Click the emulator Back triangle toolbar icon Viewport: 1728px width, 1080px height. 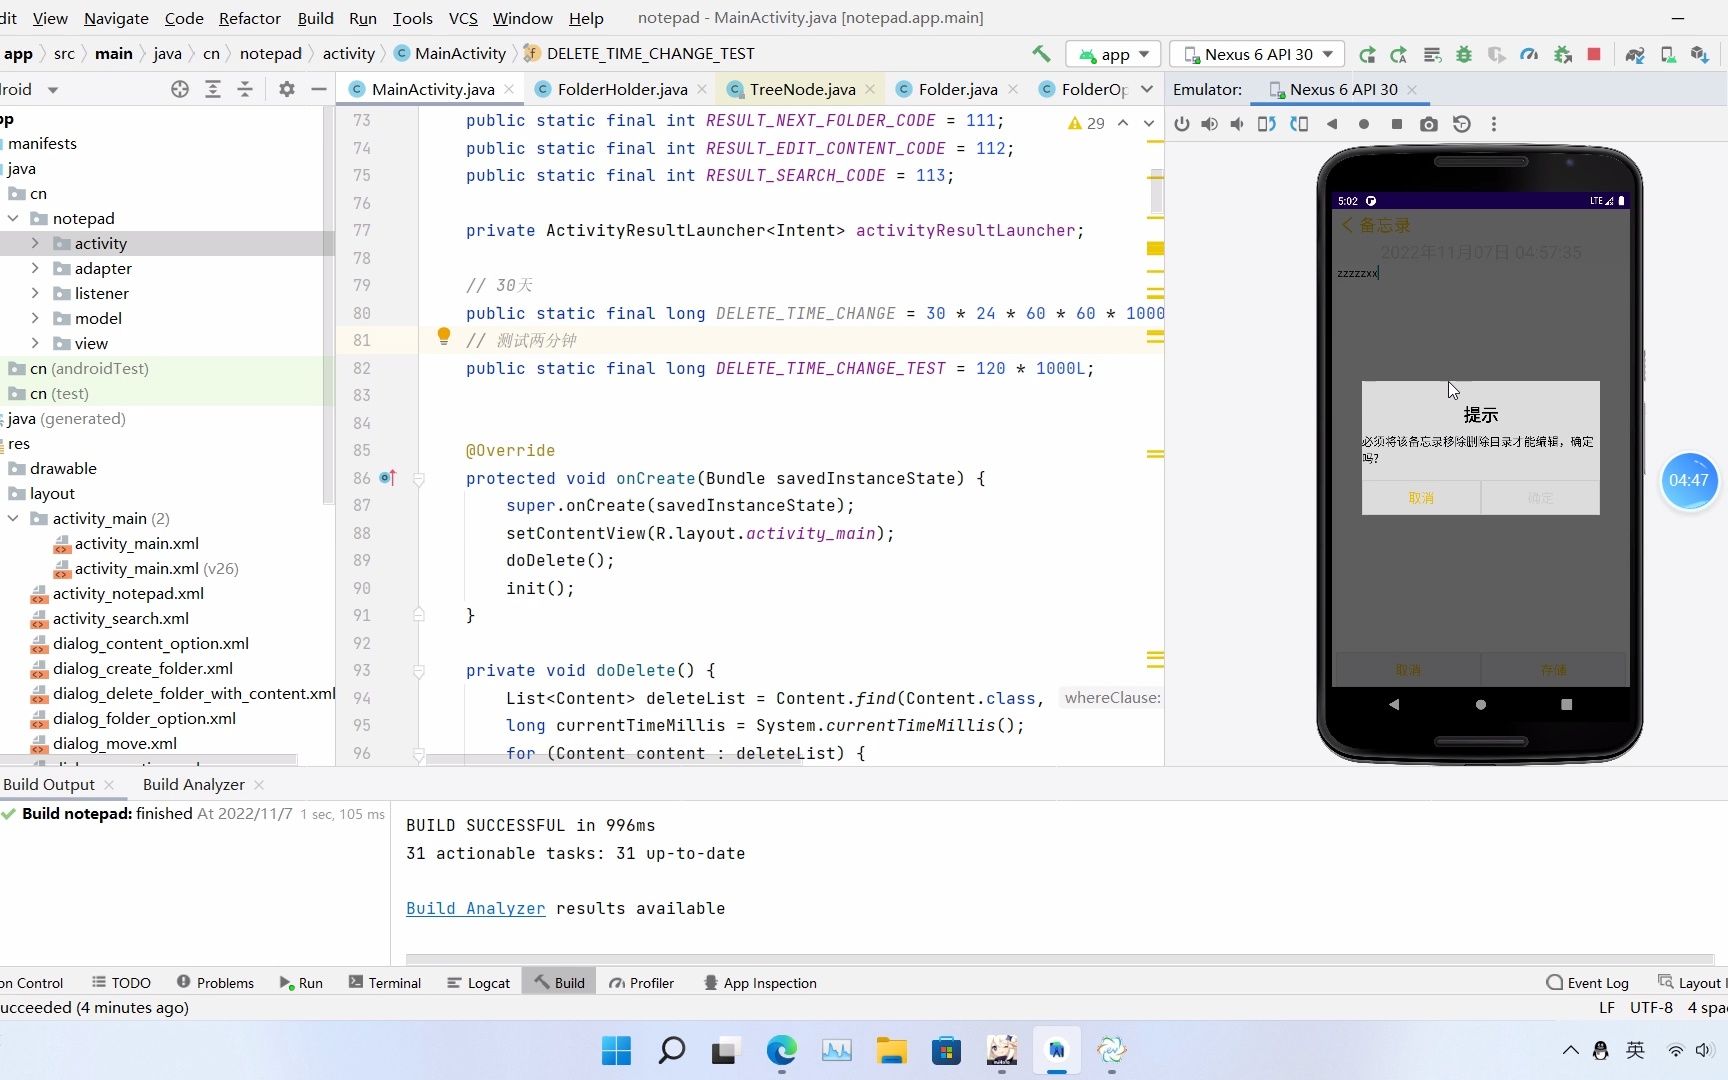[x=1332, y=124]
